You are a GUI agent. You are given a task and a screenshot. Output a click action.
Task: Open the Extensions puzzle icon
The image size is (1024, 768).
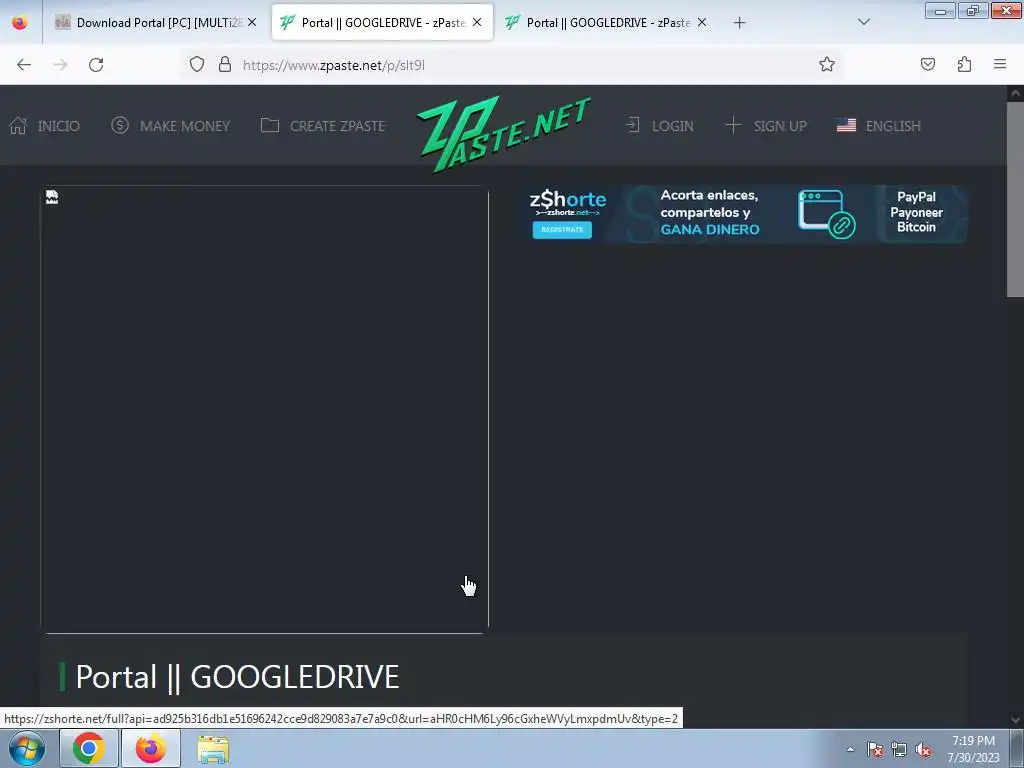pos(964,64)
